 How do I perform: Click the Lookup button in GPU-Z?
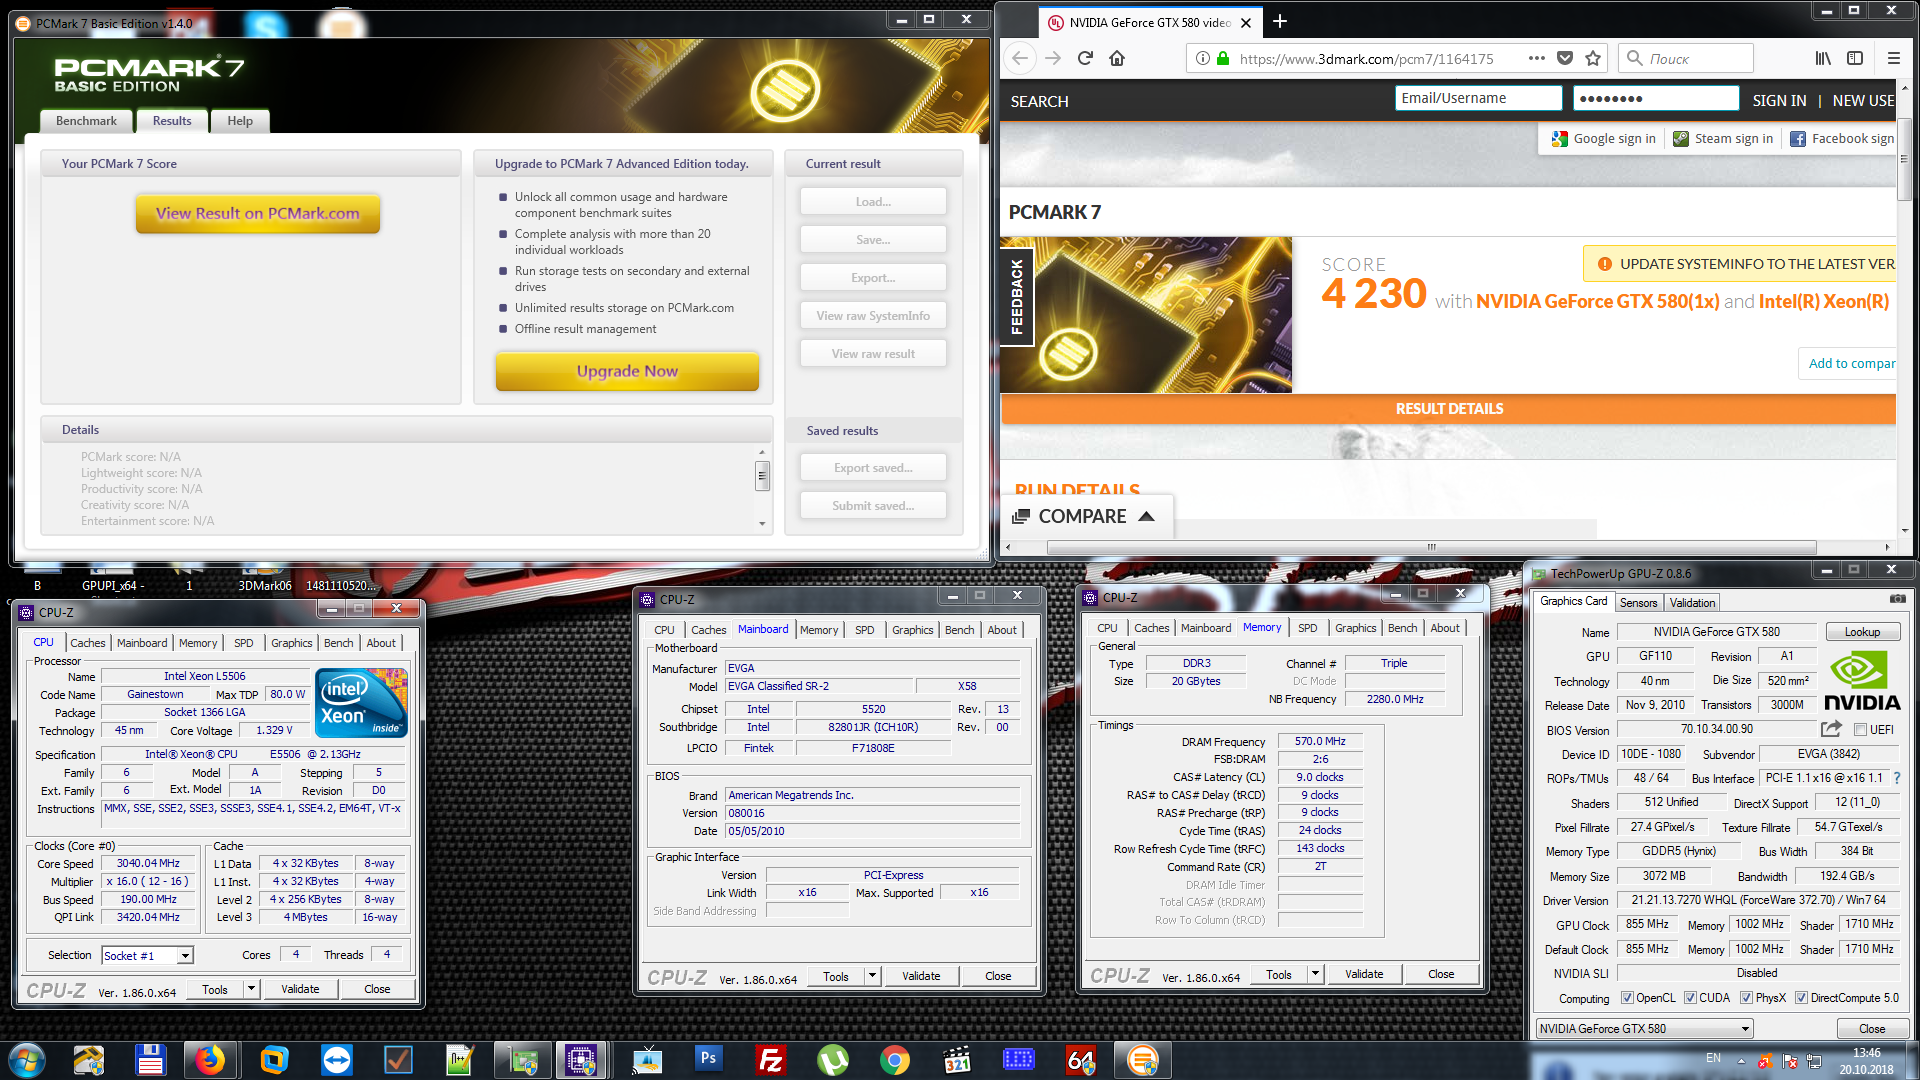pos(1862,632)
